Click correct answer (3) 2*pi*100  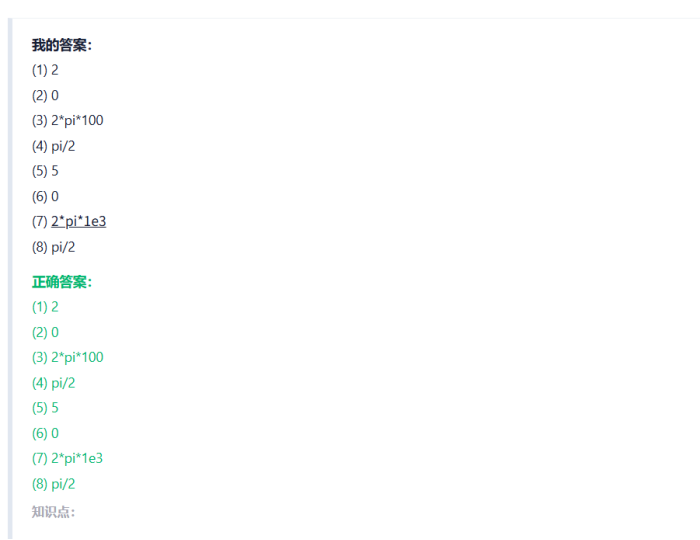[67, 357]
